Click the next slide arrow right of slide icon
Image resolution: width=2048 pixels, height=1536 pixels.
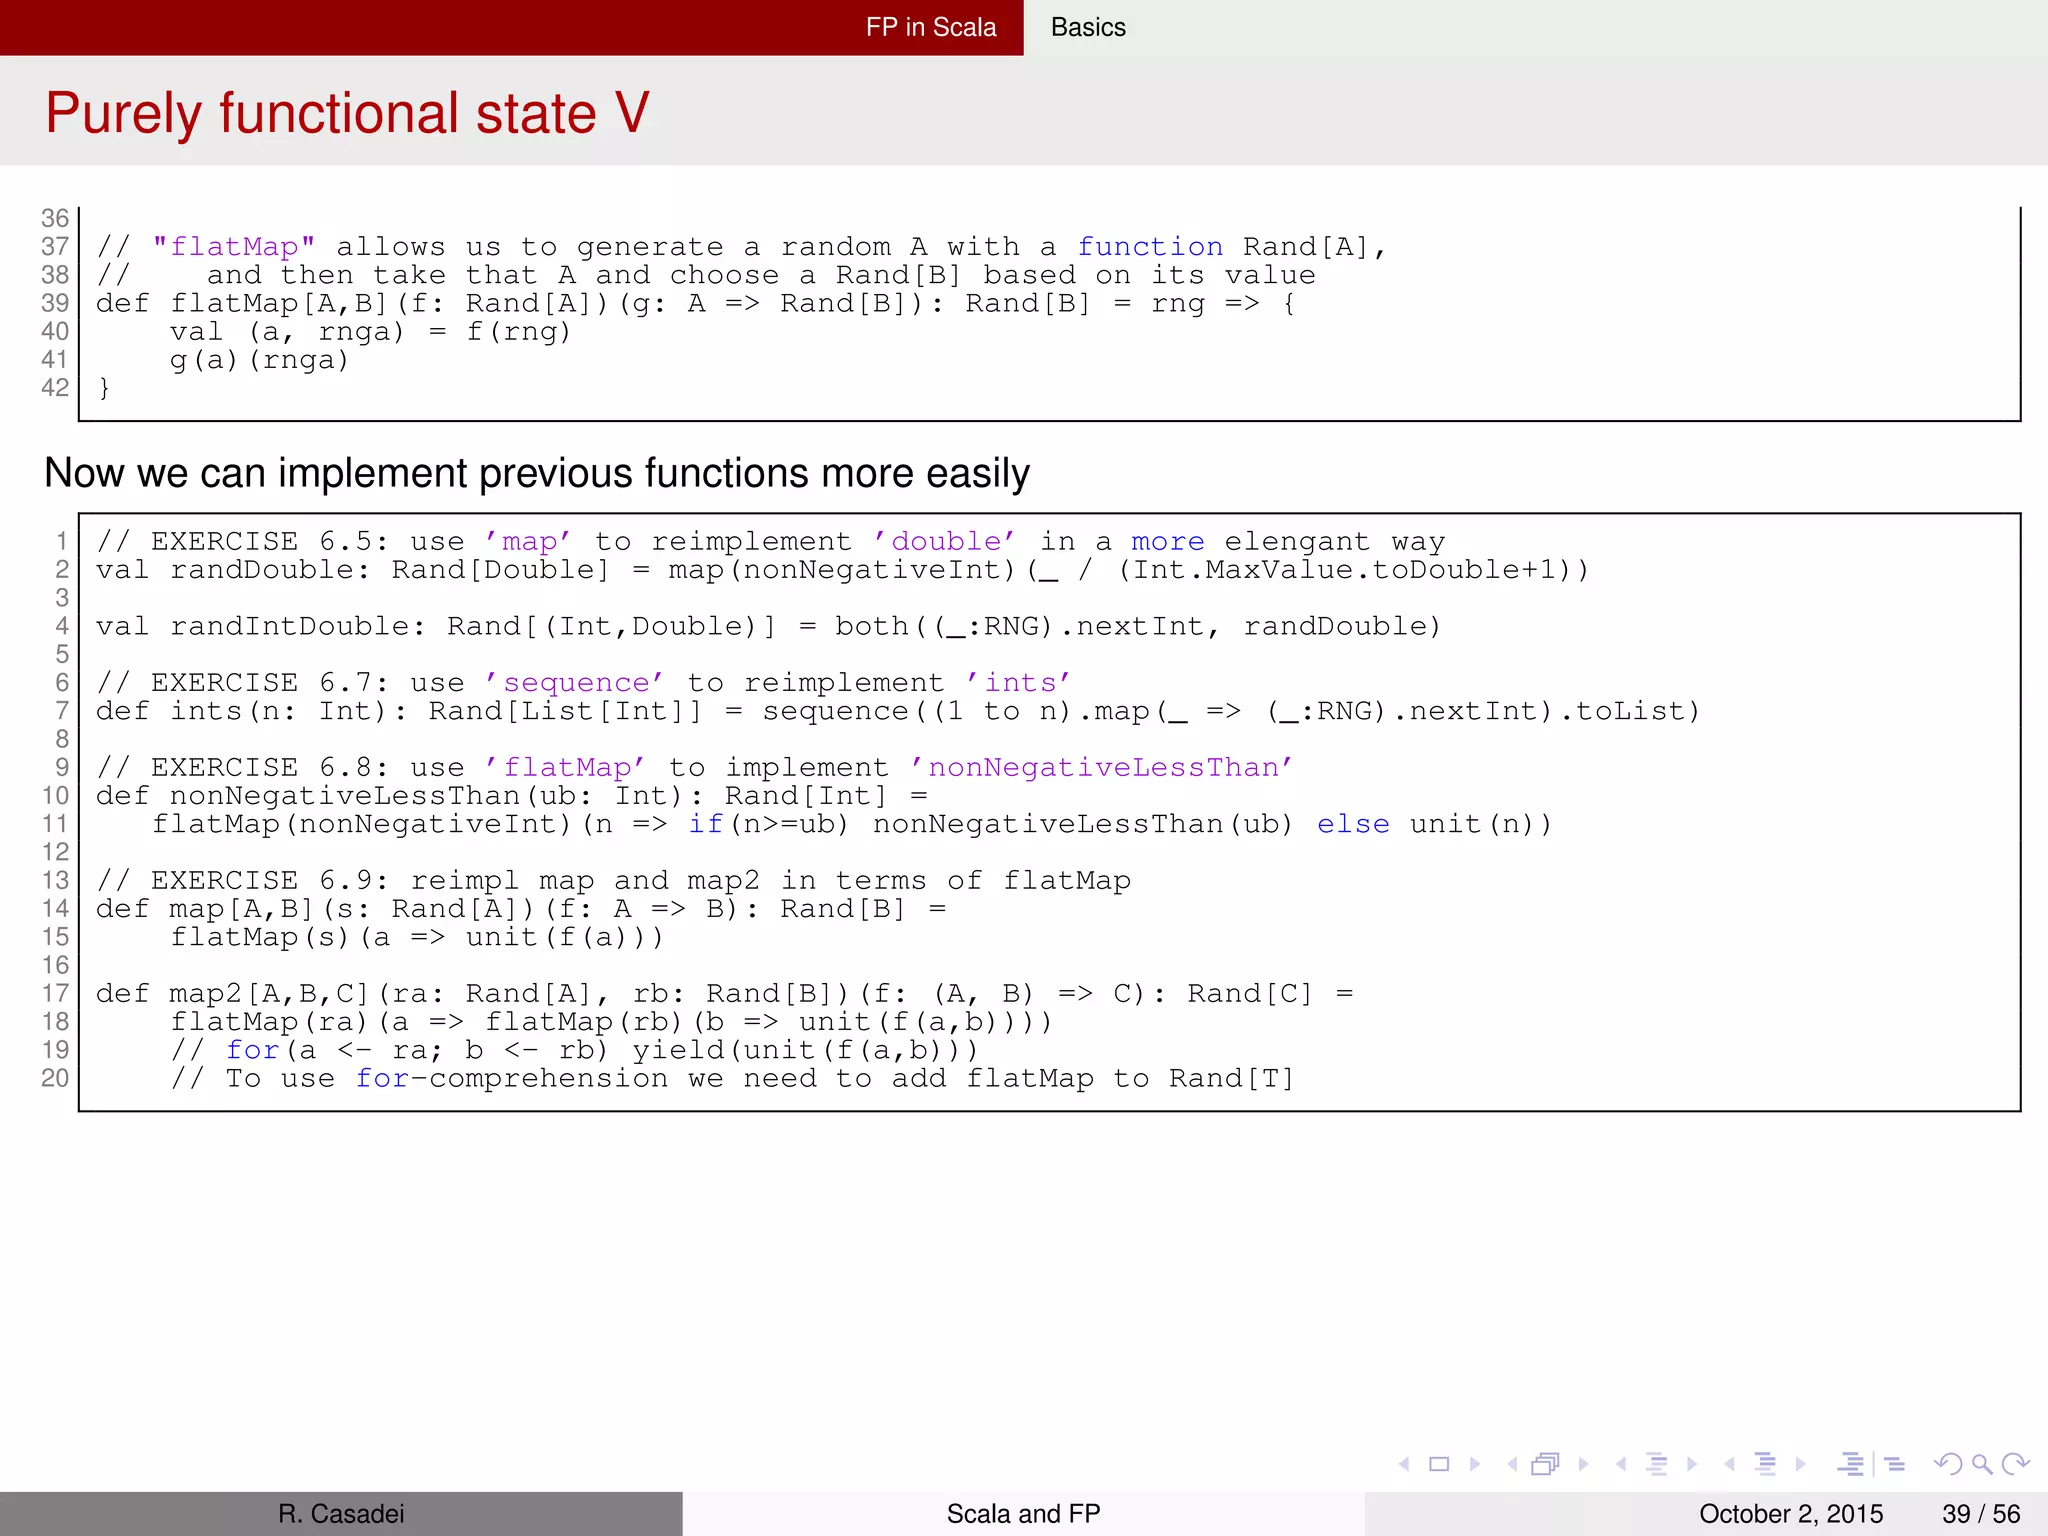click(1475, 1464)
